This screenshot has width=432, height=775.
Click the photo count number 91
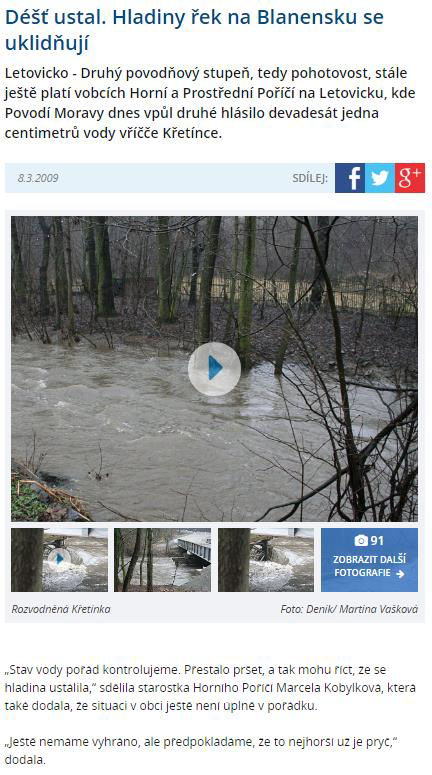click(377, 541)
